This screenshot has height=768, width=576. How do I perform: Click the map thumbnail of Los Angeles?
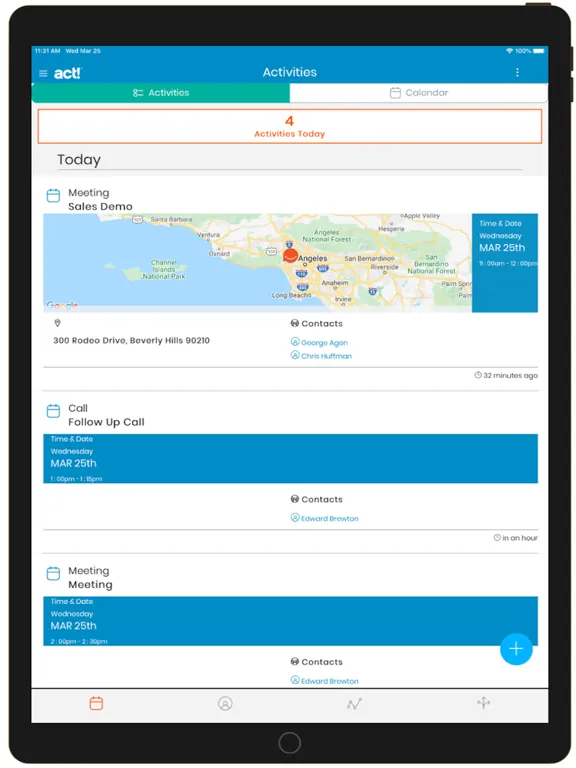tap(257, 263)
